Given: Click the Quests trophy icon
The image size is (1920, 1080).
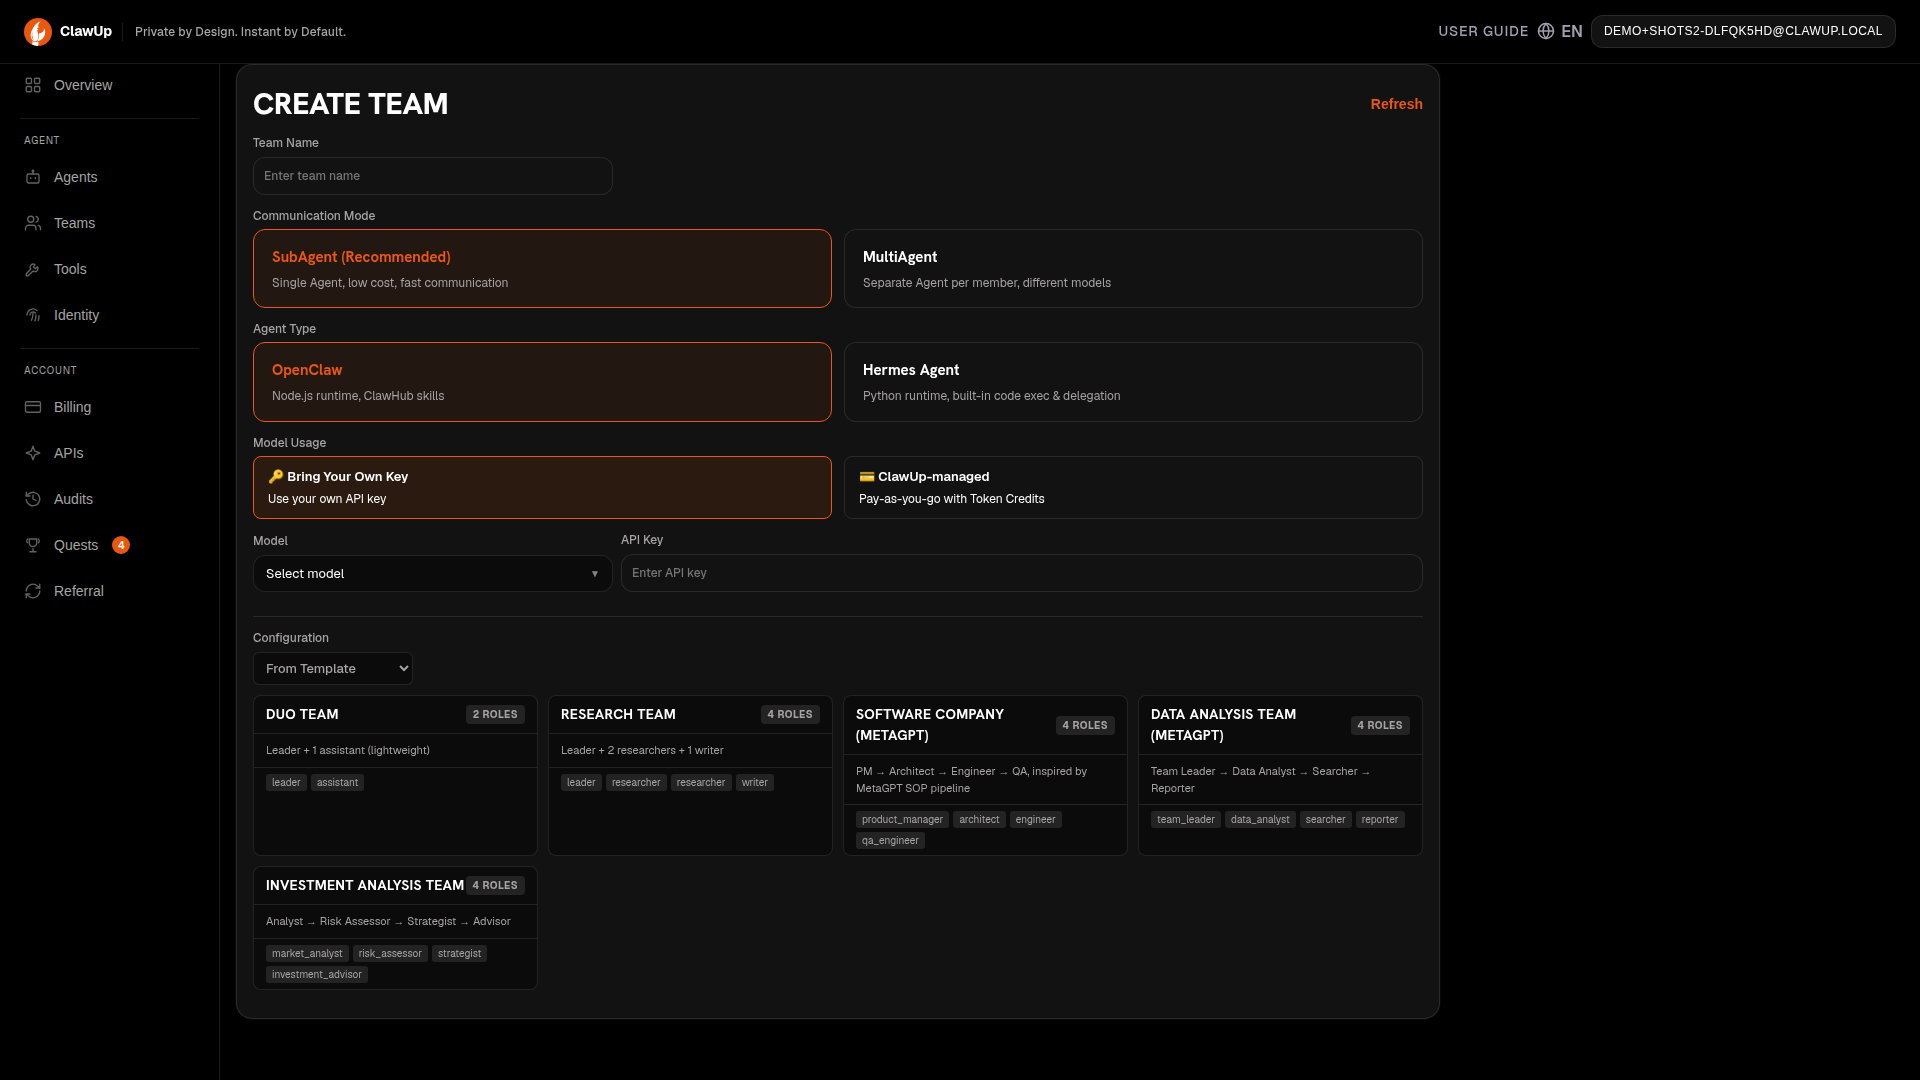Looking at the screenshot, I should [33, 545].
